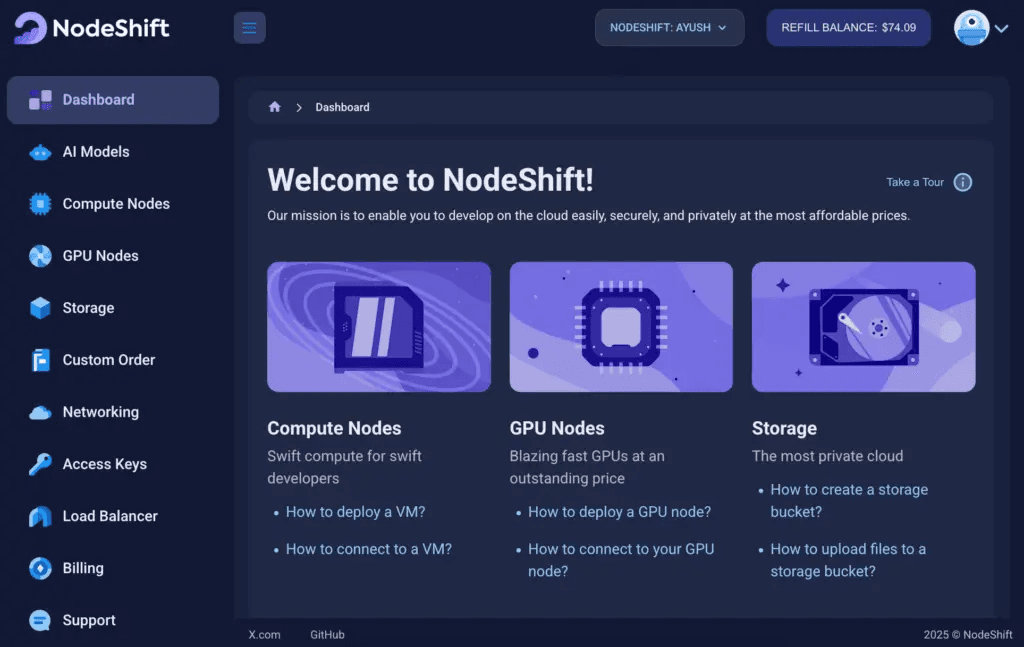Click the home icon in the breadcrumb
1024x647 pixels.
[x=274, y=107]
